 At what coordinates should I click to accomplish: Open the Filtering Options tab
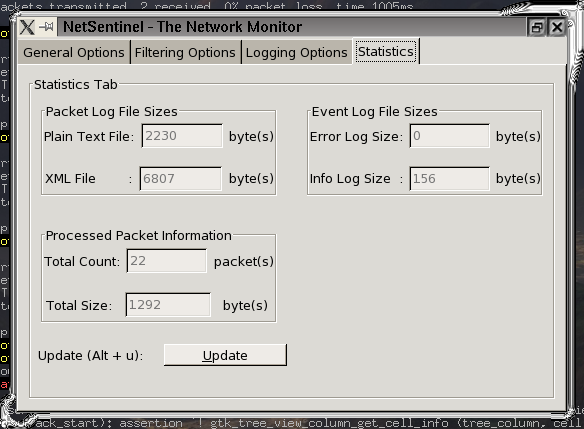[x=185, y=53]
